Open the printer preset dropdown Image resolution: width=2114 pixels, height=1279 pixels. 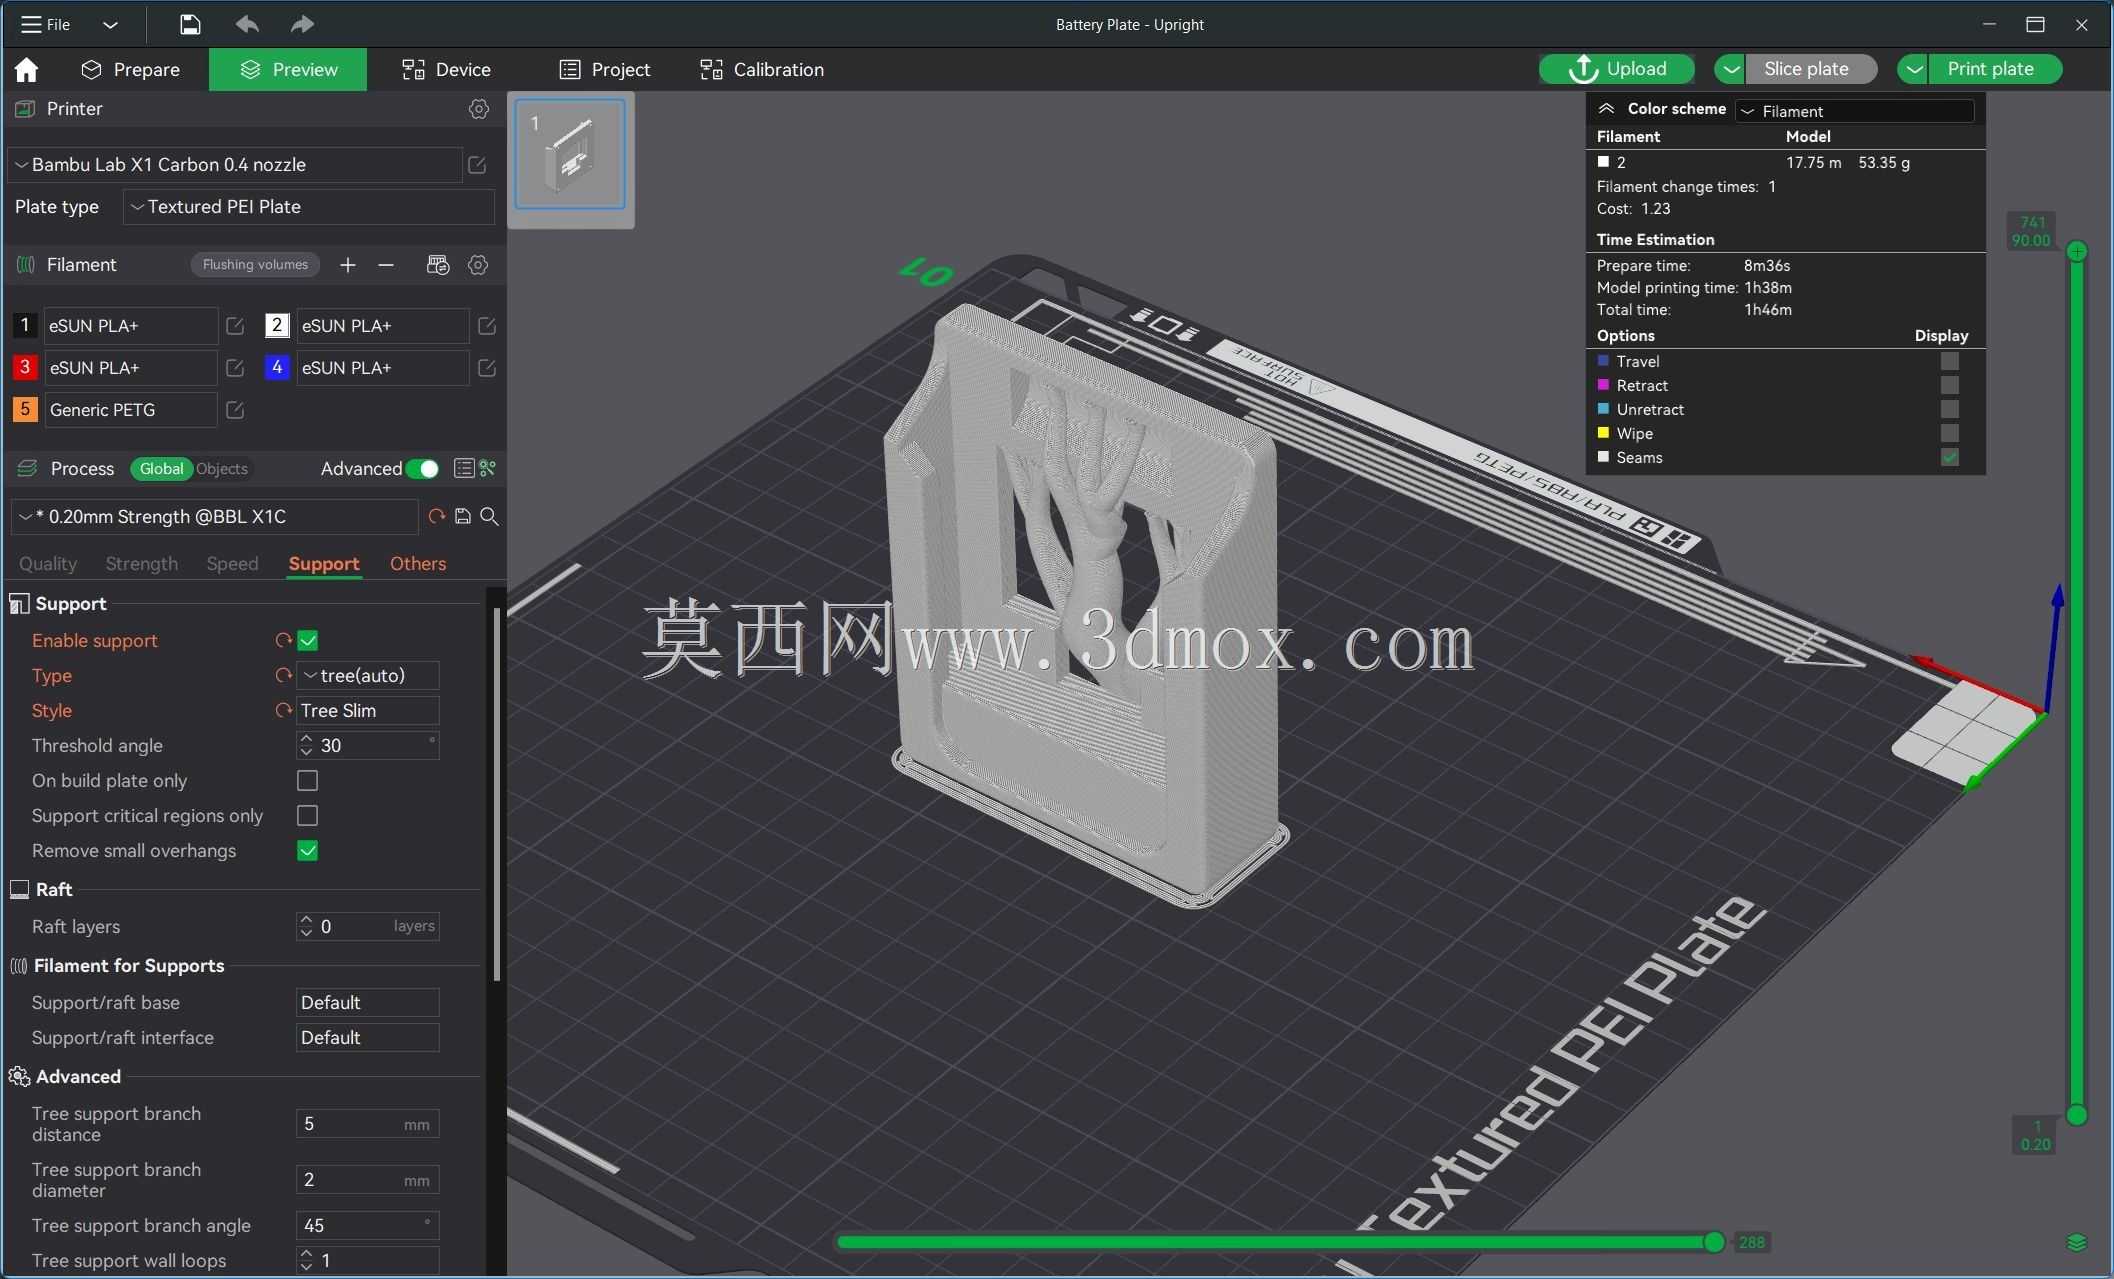coord(235,165)
